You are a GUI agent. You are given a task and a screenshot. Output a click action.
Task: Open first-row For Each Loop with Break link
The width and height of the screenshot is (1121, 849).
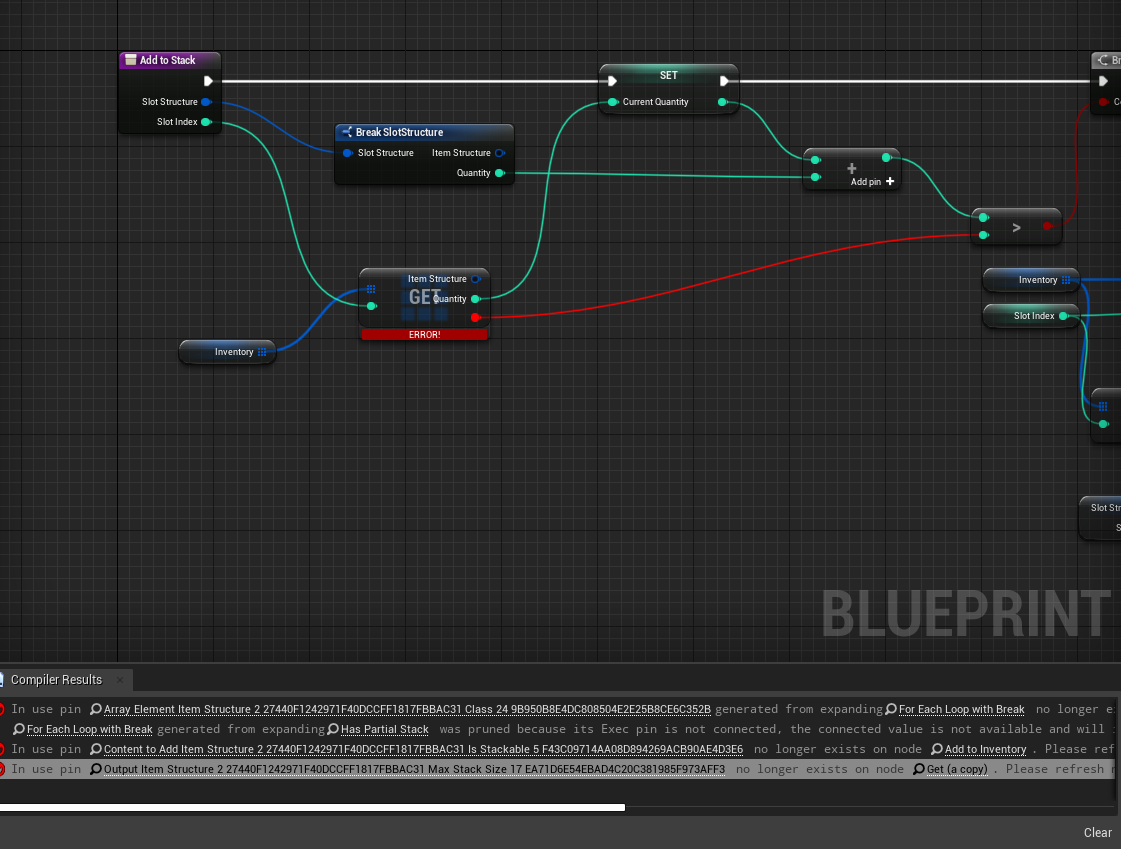point(962,710)
